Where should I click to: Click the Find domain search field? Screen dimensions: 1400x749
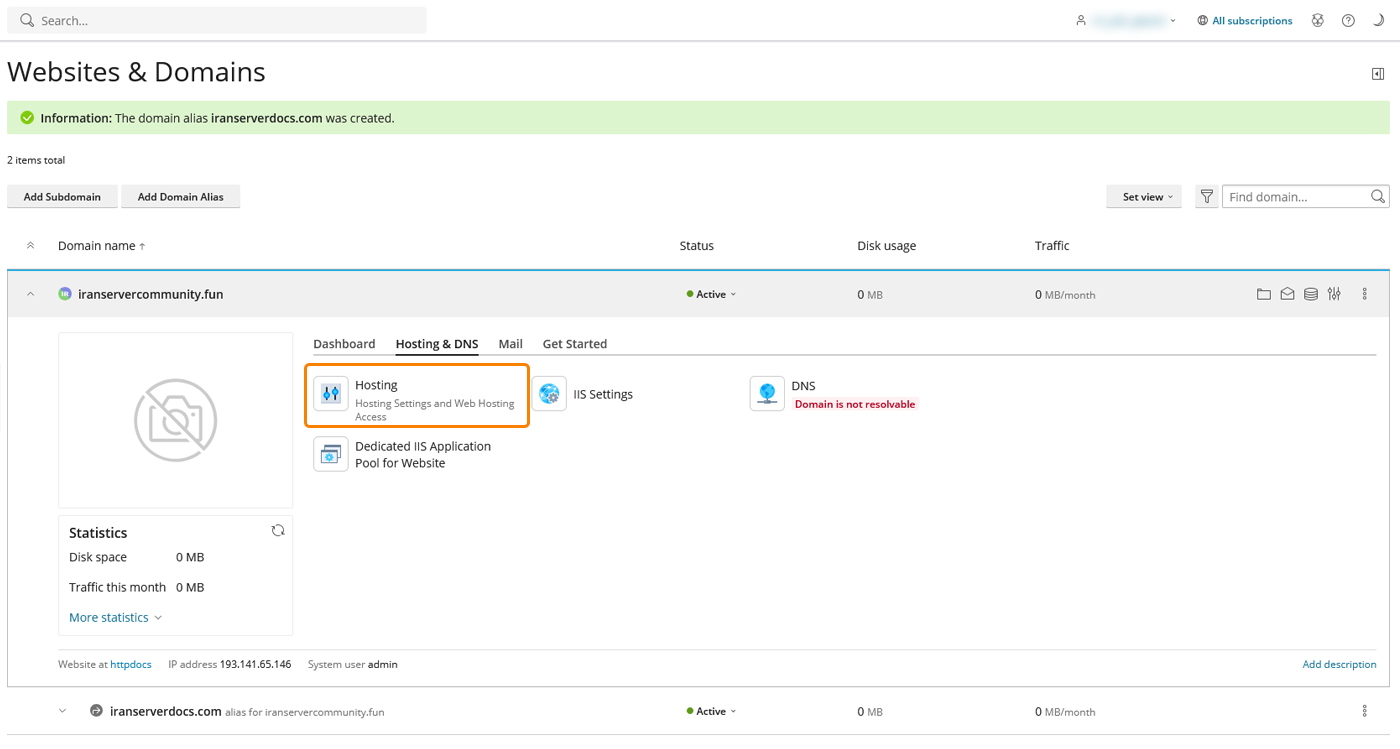click(x=1295, y=197)
